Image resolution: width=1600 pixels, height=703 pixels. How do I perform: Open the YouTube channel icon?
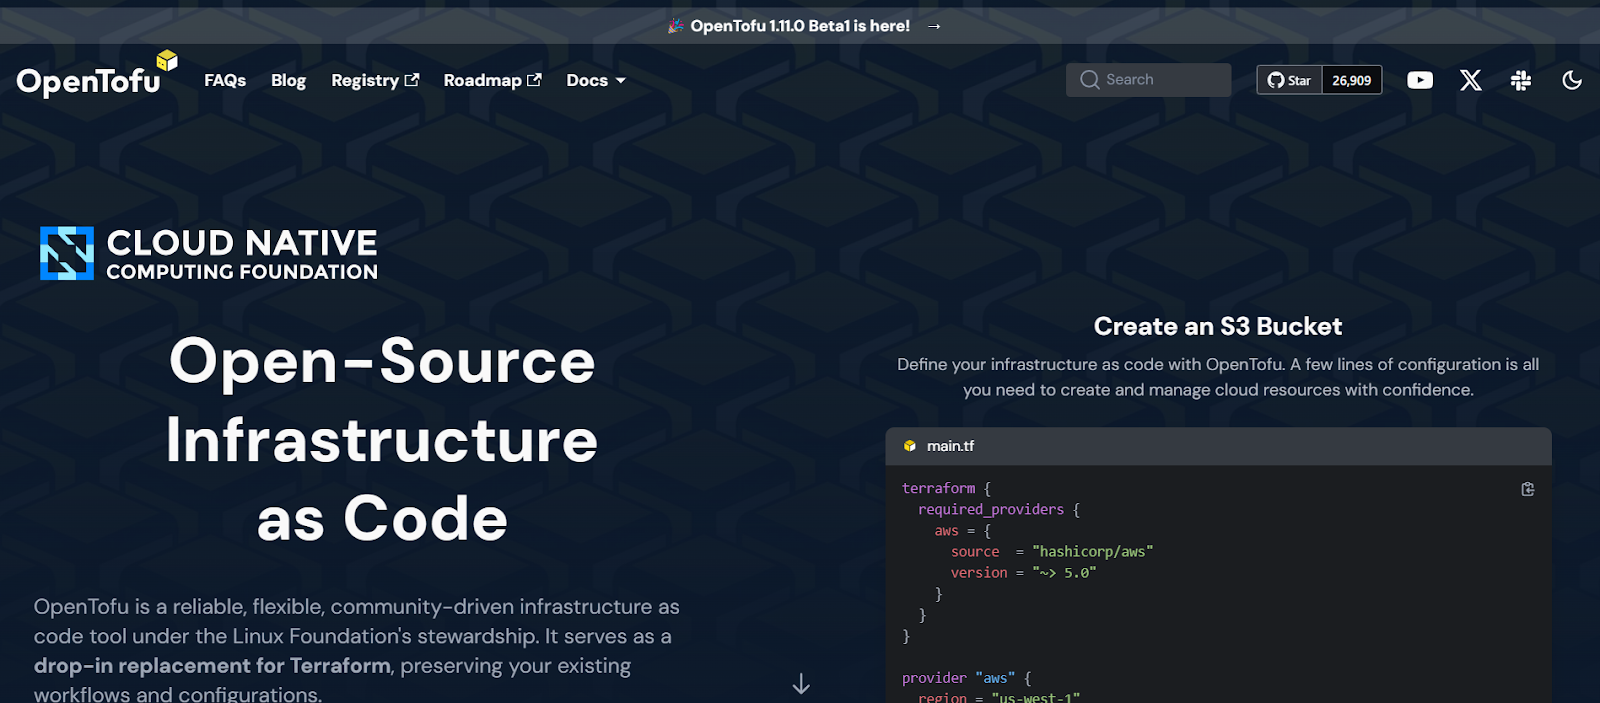[x=1420, y=80]
